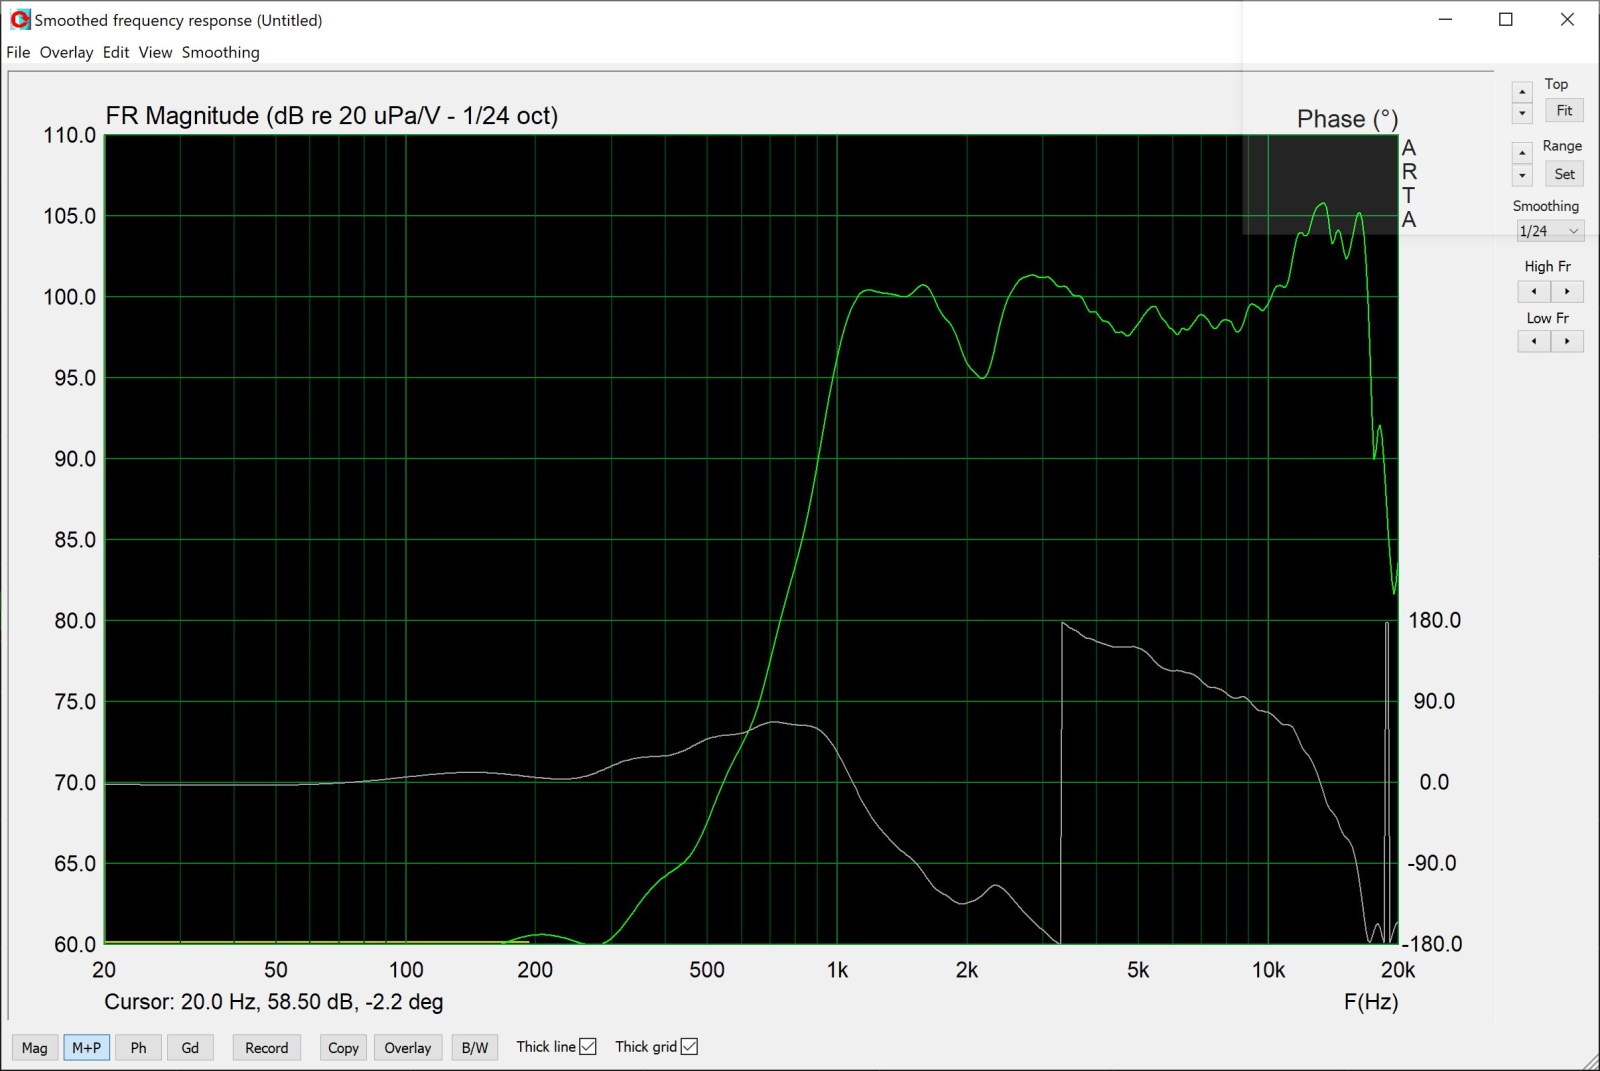Show group delay with Gd button
1600x1071 pixels.
(x=190, y=1048)
